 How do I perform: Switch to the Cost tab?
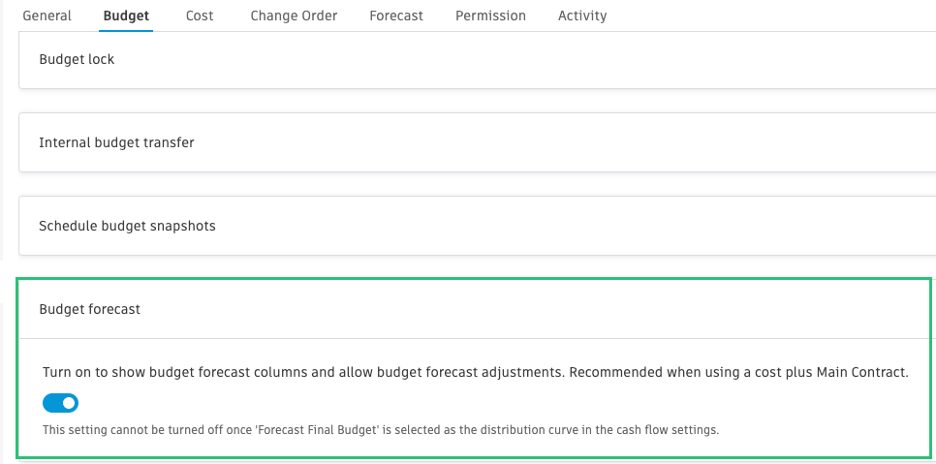pyautogui.click(x=201, y=16)
